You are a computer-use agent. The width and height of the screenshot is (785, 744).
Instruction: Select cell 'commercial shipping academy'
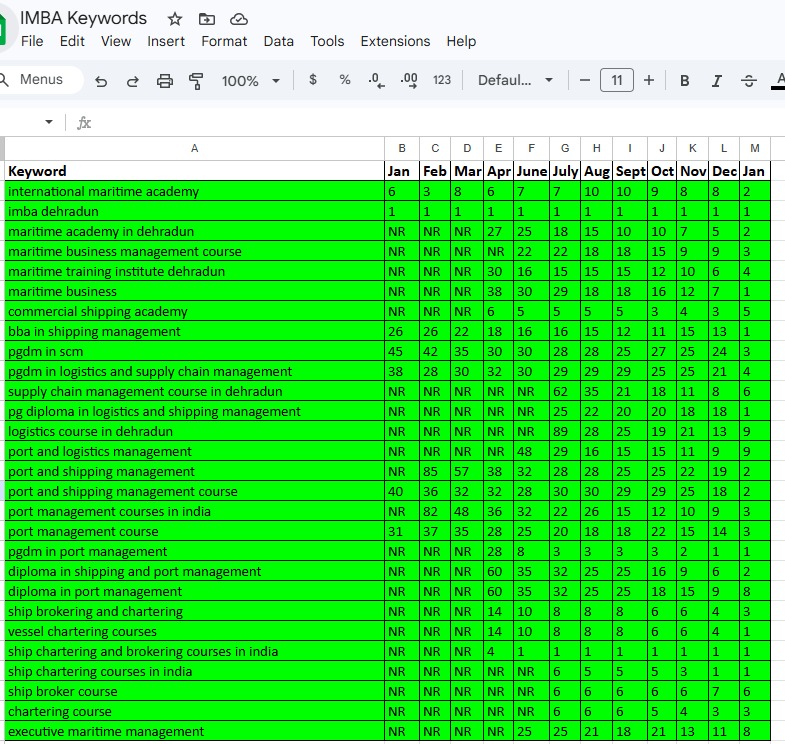point(194,311)
